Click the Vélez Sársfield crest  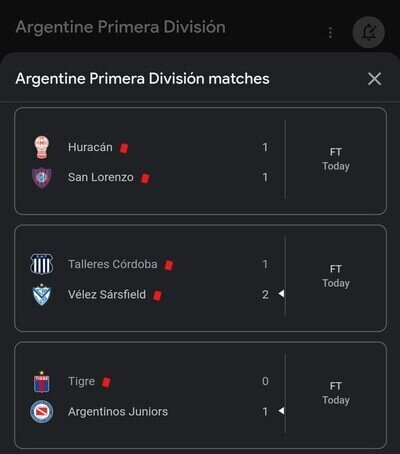[x=42, y=295]
